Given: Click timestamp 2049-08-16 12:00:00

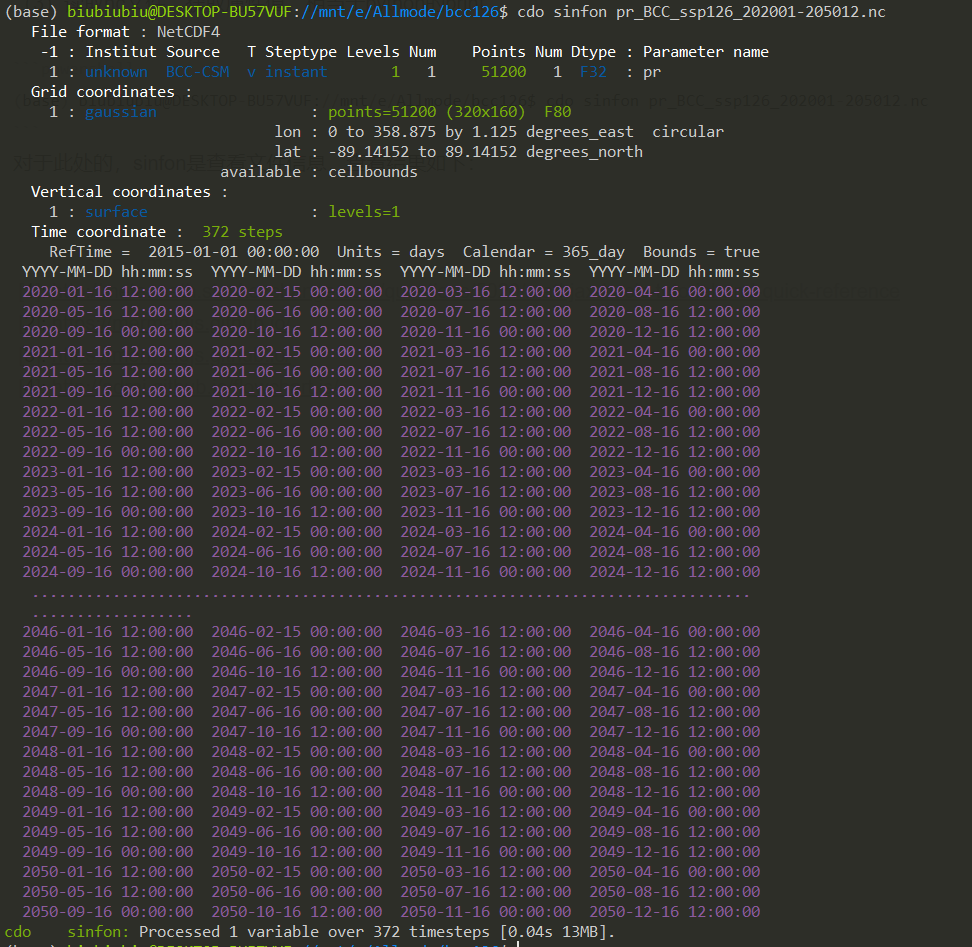Looking at the screenshot, I should click(674, 832).
